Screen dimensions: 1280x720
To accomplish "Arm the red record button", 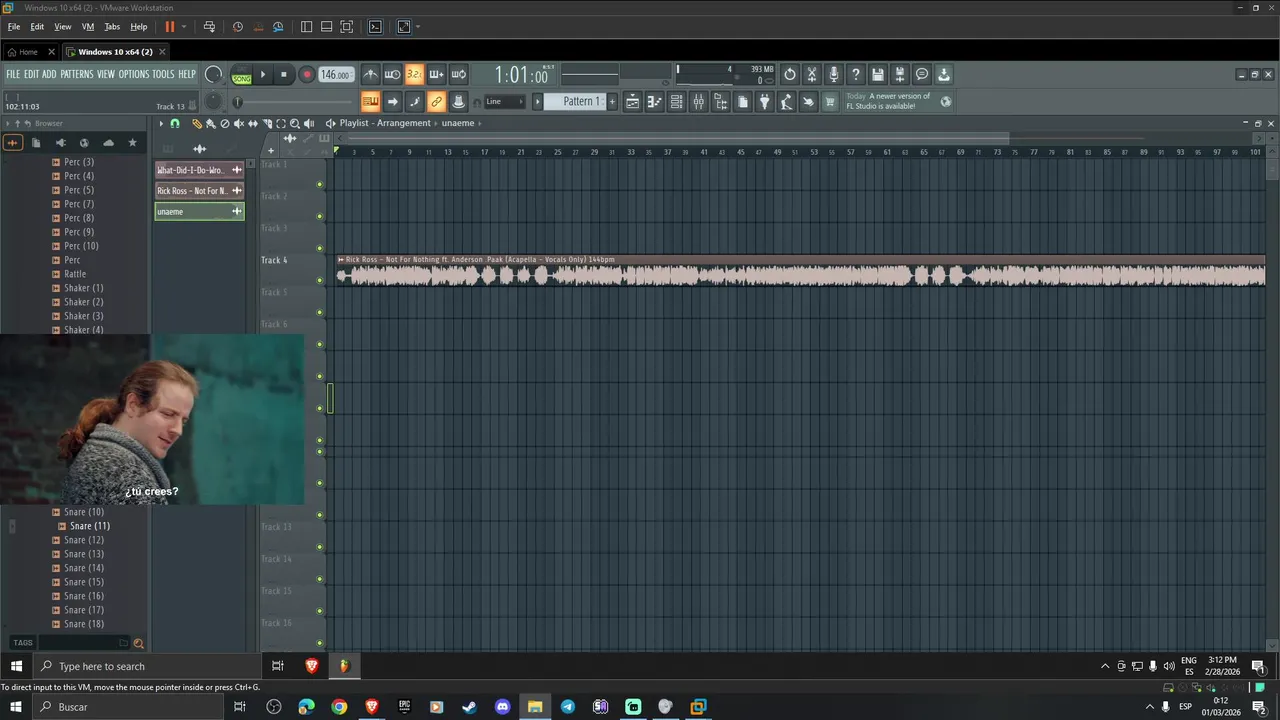I will (307, 75).
